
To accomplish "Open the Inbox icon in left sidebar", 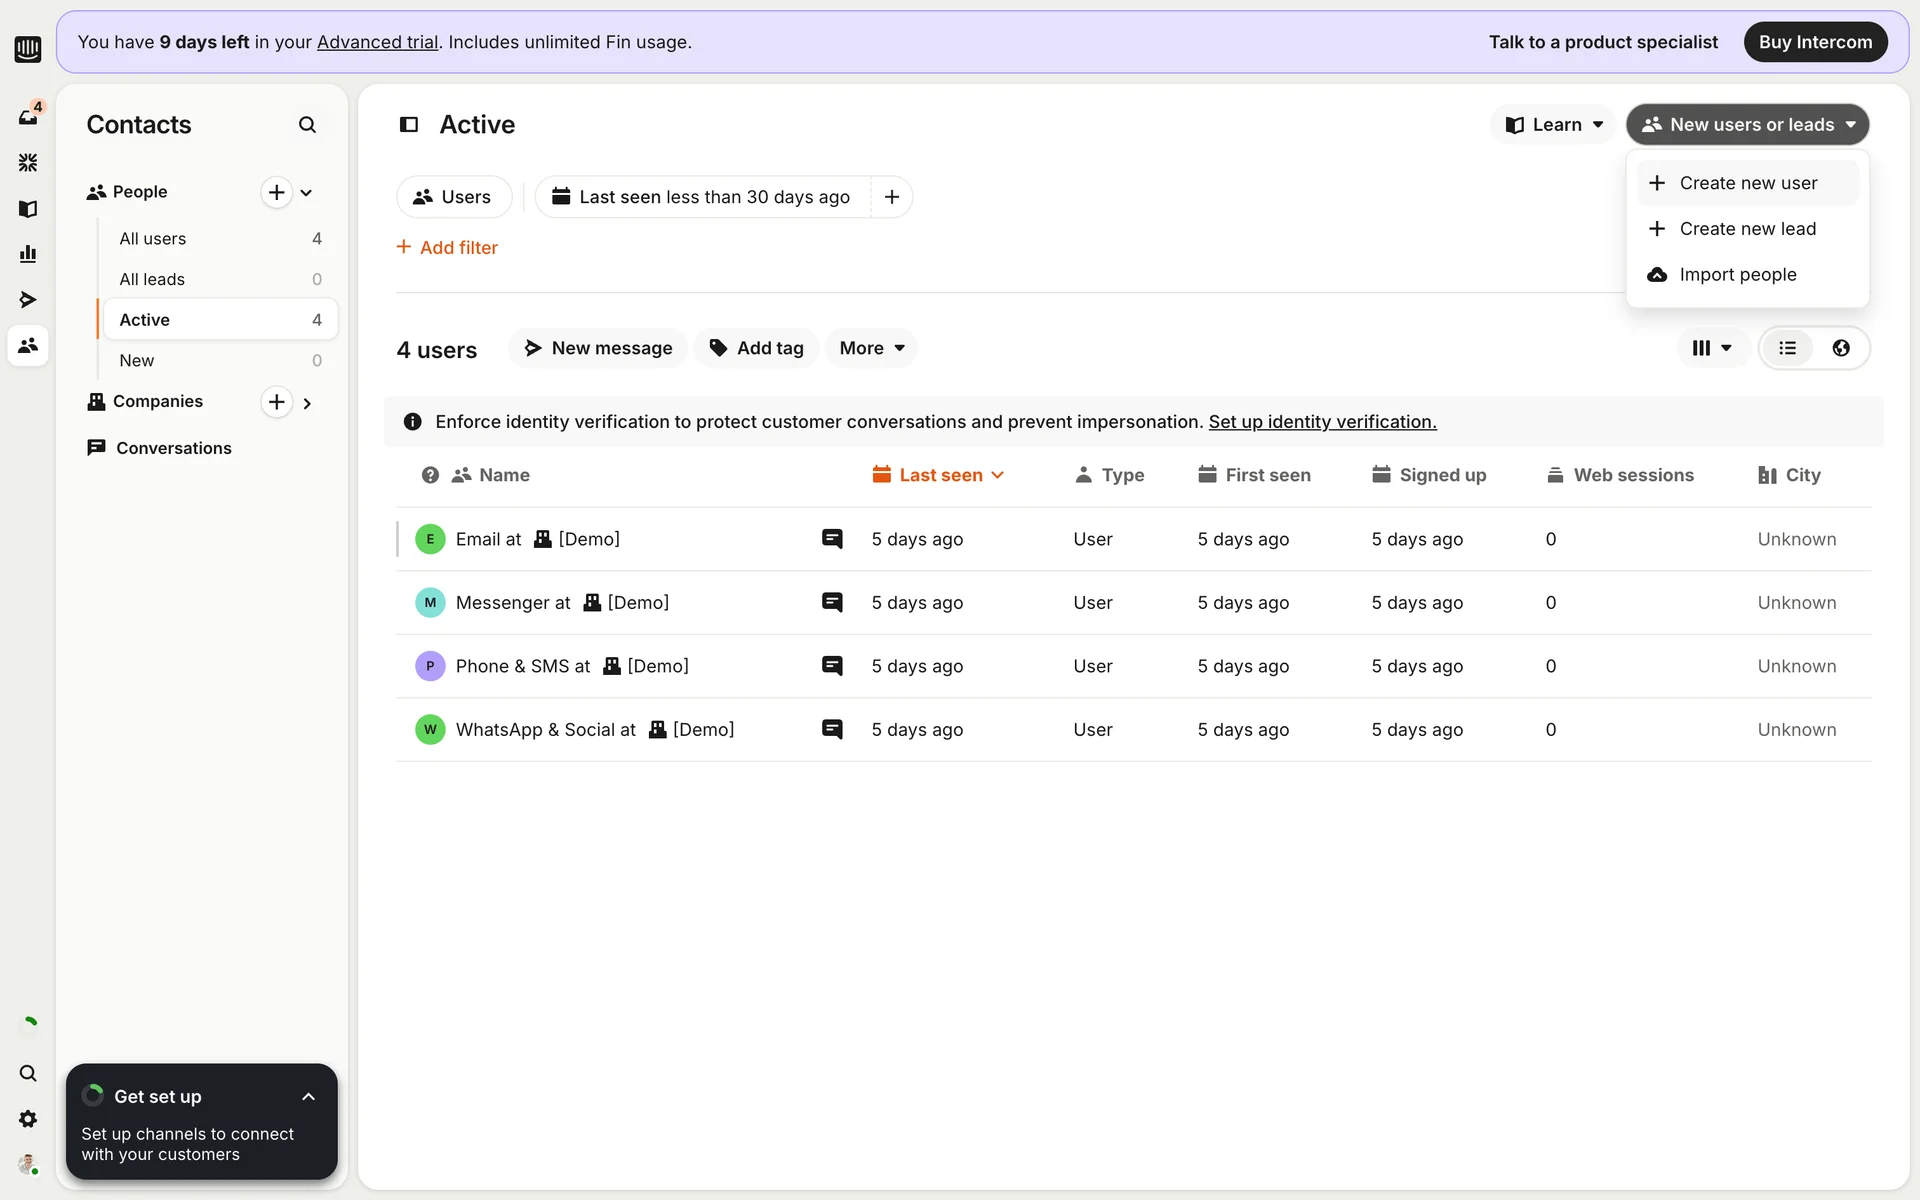I will (28, 117).
